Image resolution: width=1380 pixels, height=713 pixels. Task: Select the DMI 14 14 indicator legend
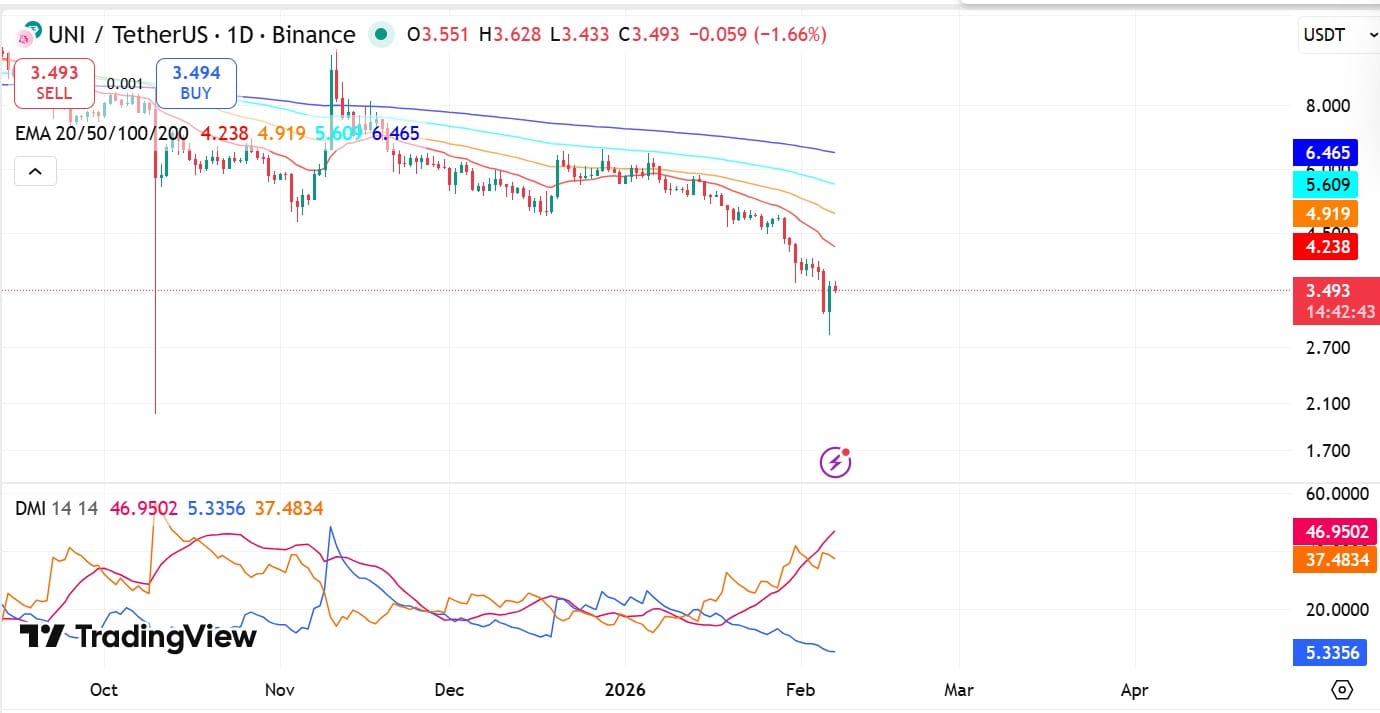[56, 508]
